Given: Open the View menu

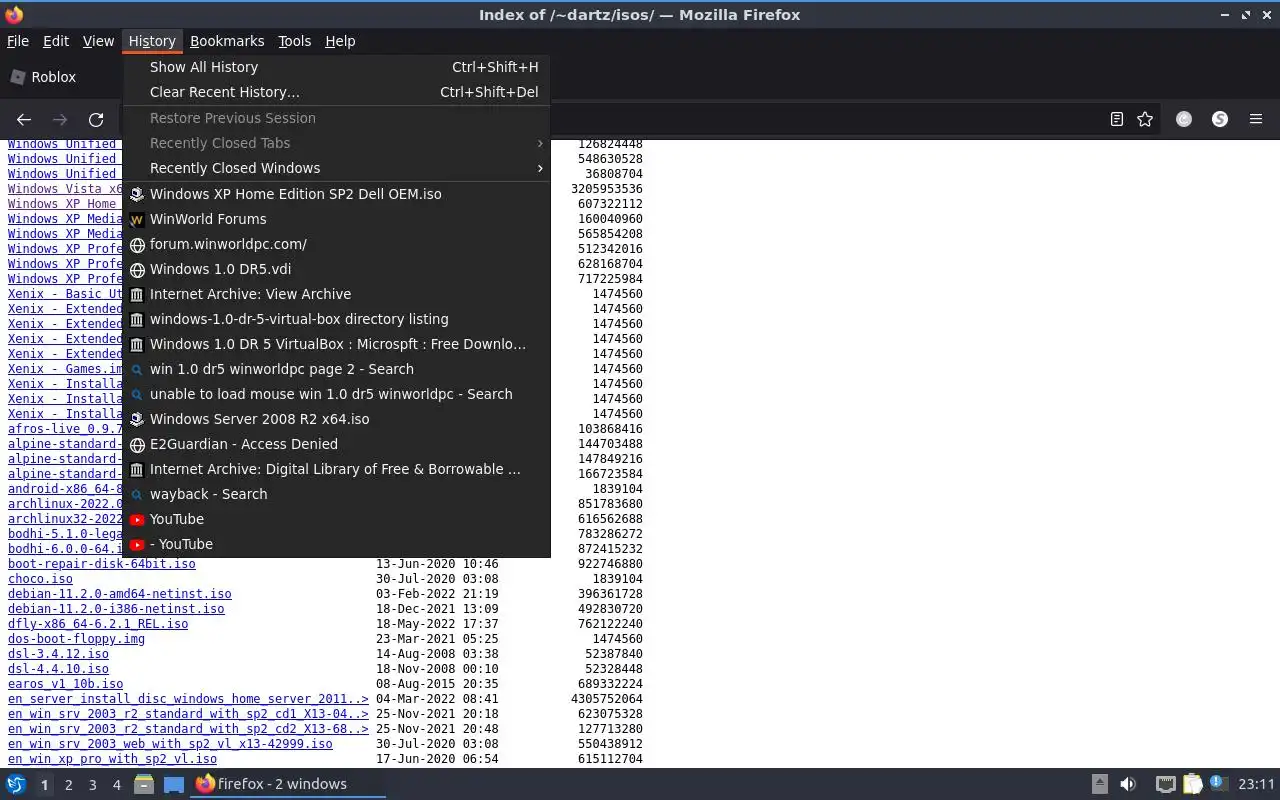Looking at the screenshot, I should [x=98, y=41].
